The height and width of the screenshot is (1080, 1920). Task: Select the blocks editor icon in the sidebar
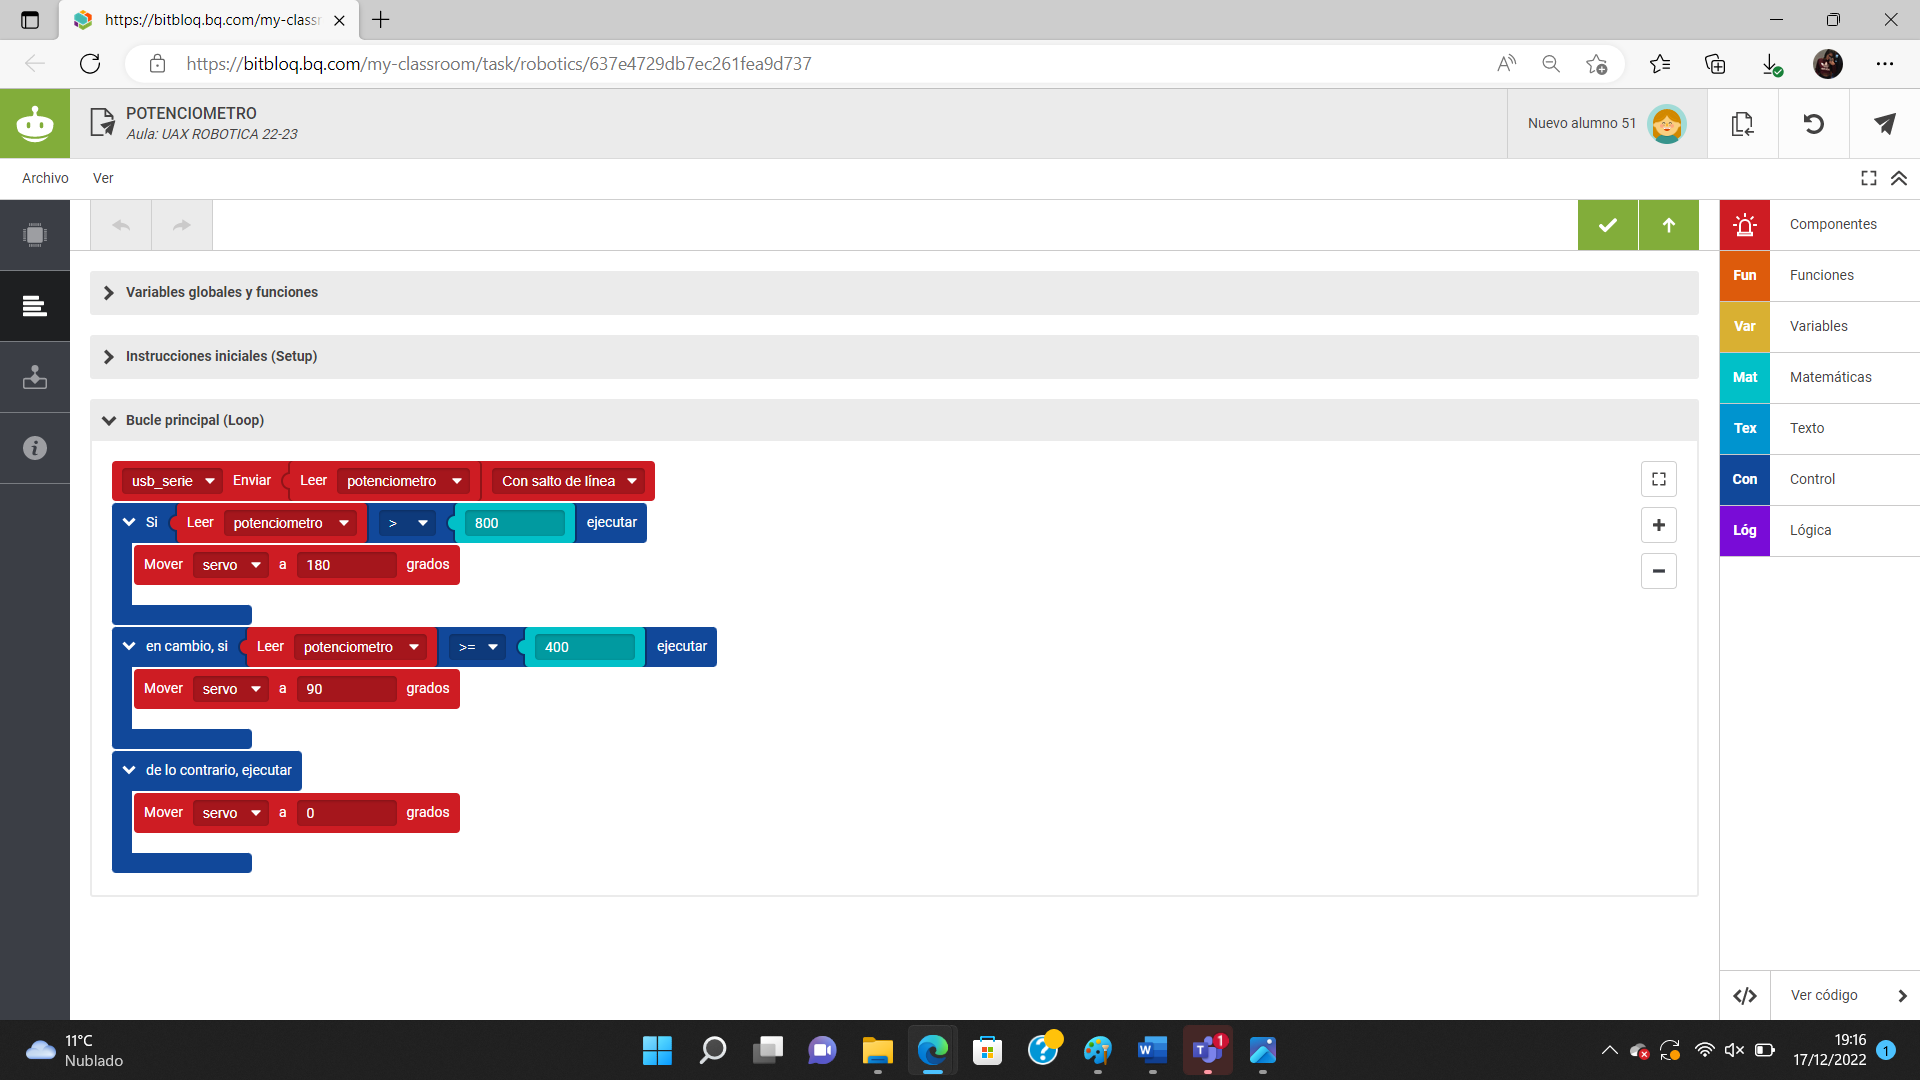(x=35, y=306)
